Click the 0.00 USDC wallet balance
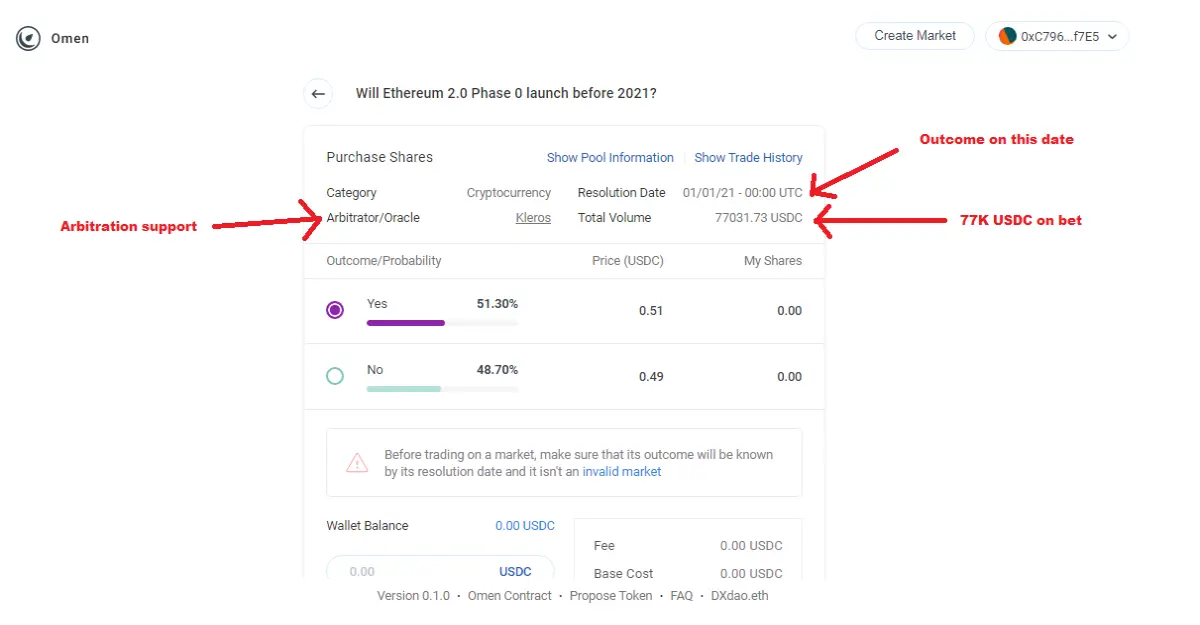This screenshot has height=625, width=1200. pyautogui.click(x=525, y=526)
